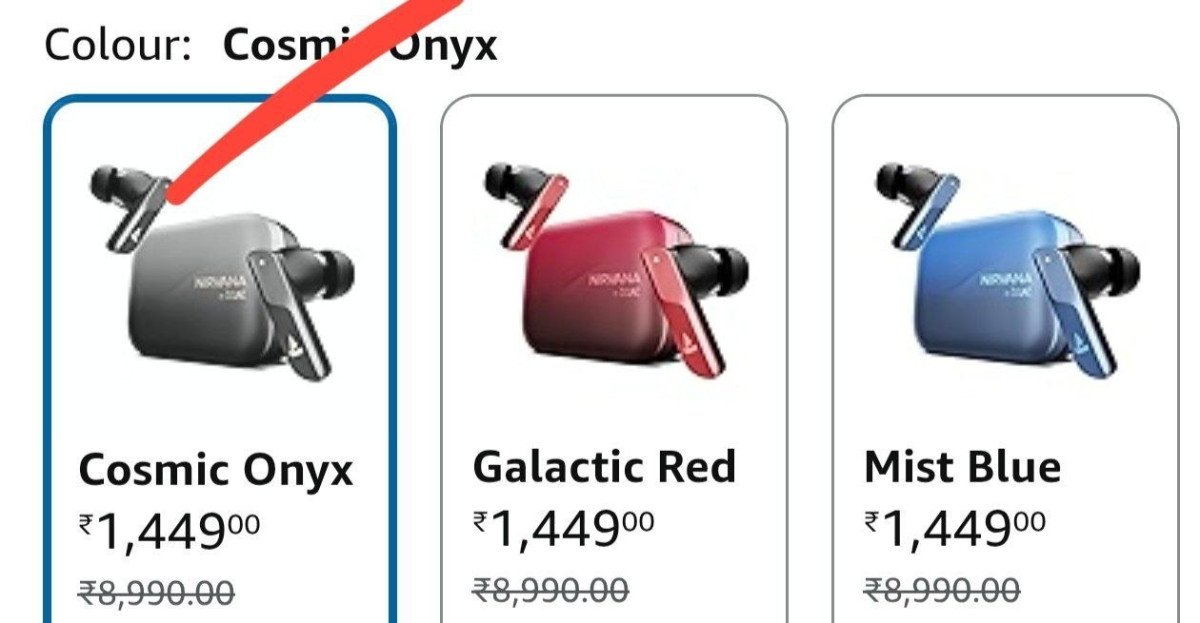Screen dimensions: 1200x623
Task: Pick the Mist Blue colour variant
Action: point(1006,360)
